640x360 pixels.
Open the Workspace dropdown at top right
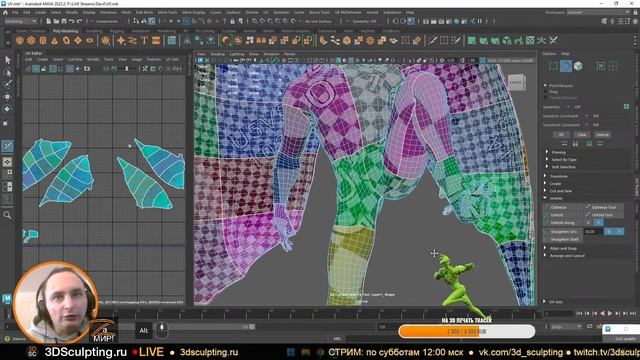(598, 13)
